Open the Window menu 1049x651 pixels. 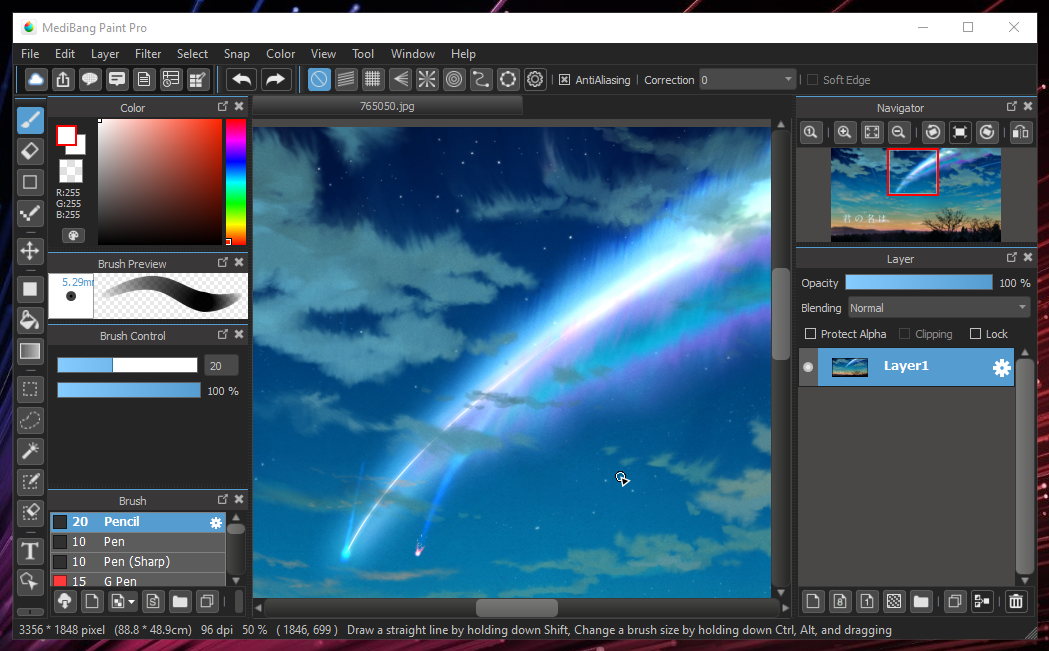[413, 54]
